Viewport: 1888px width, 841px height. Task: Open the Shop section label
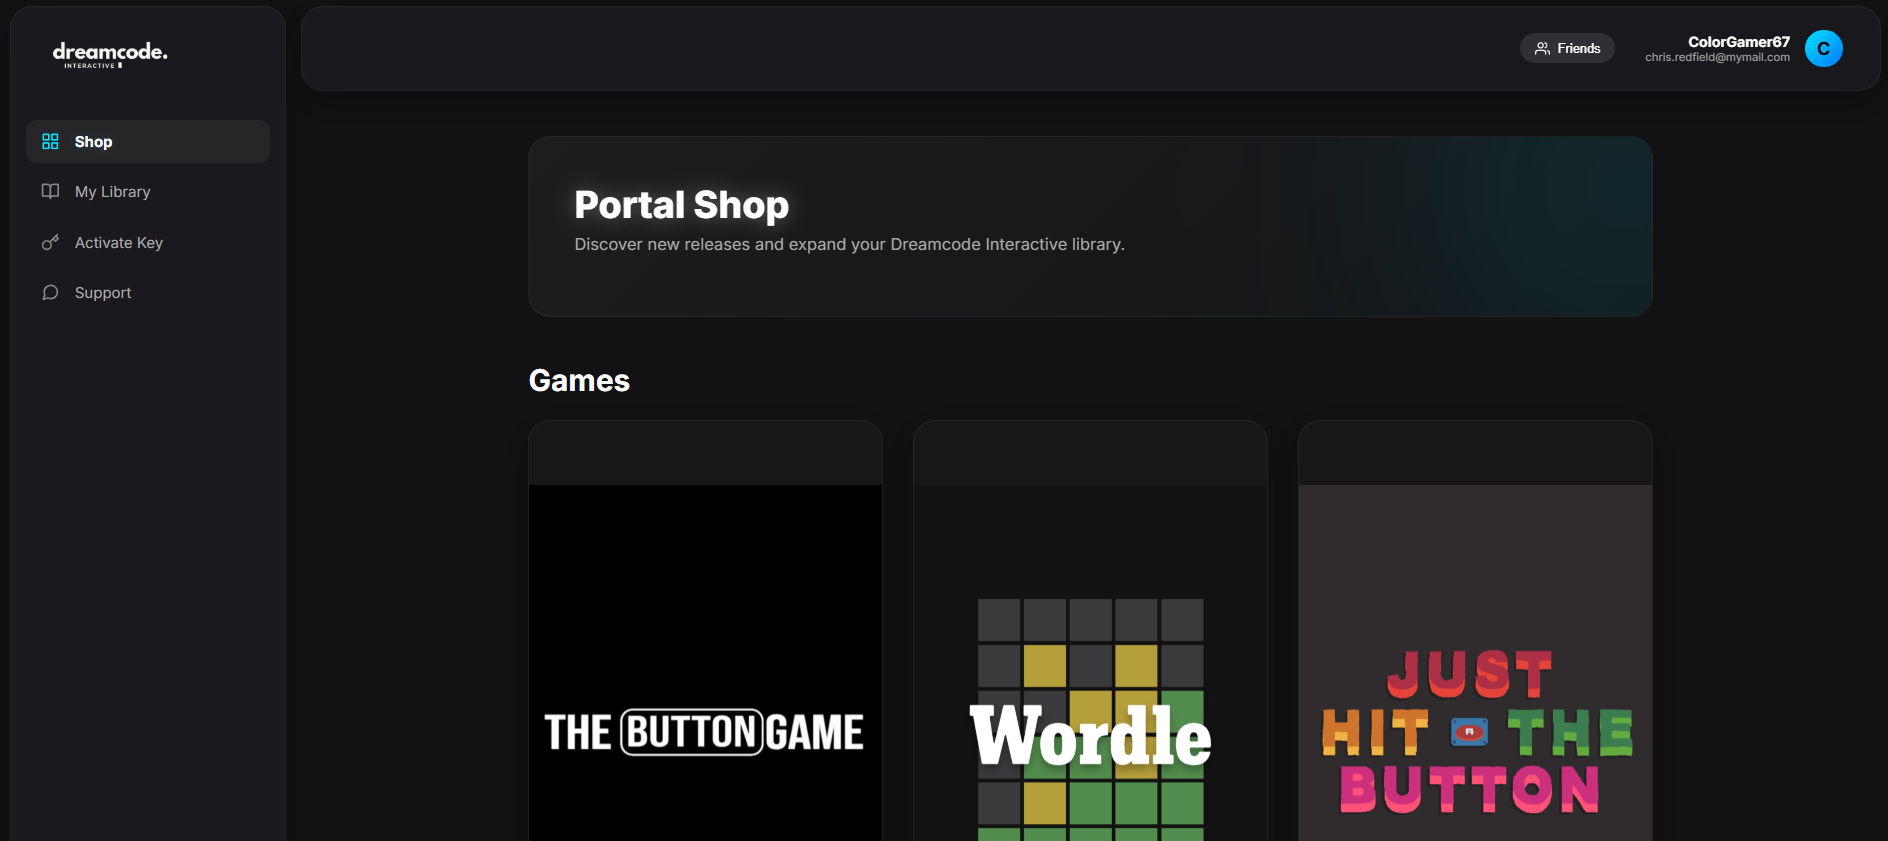click(x=93, y=142)
